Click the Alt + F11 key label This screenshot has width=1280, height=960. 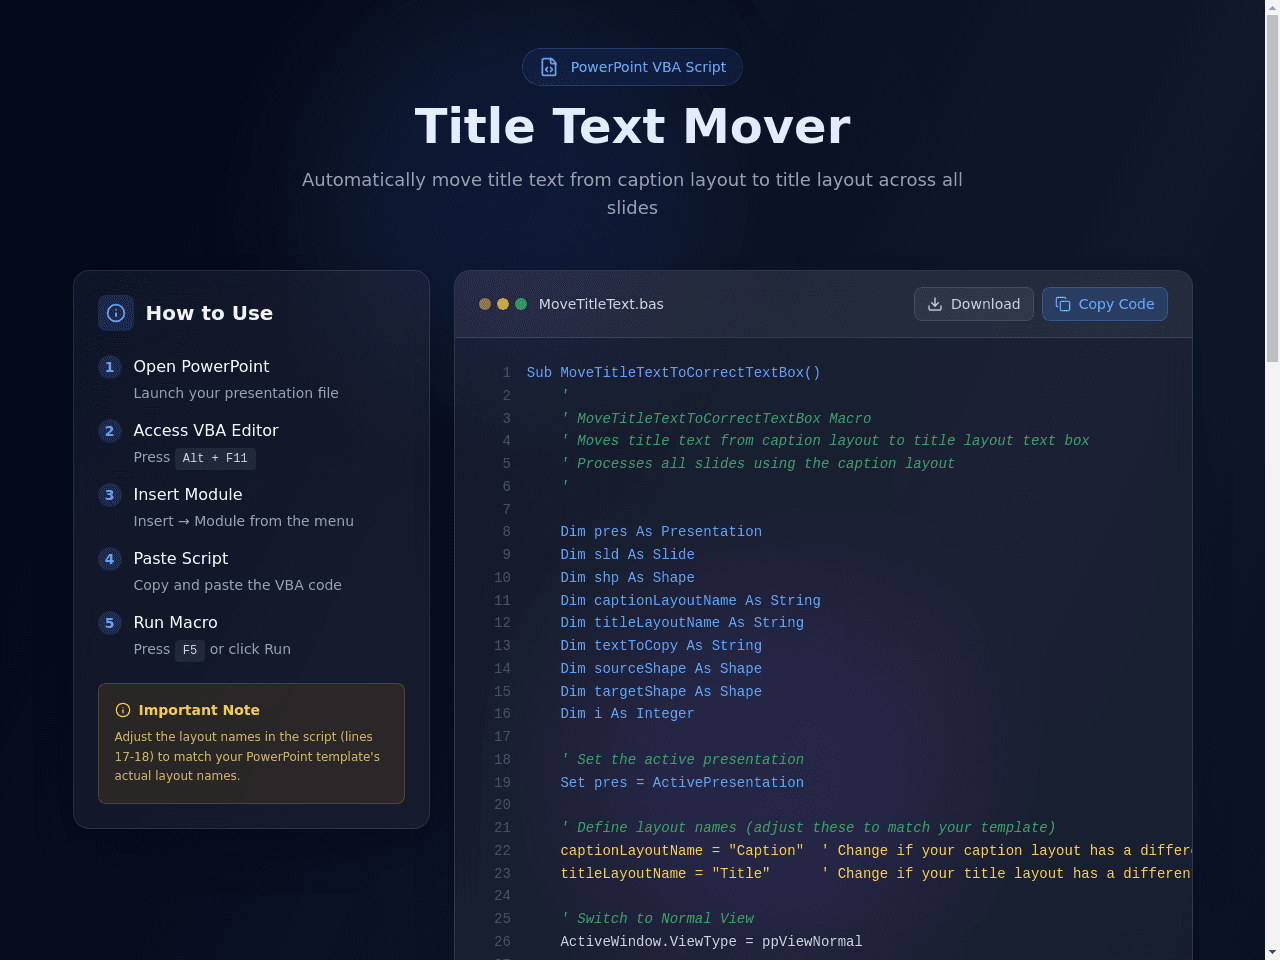tap(215, 458)
